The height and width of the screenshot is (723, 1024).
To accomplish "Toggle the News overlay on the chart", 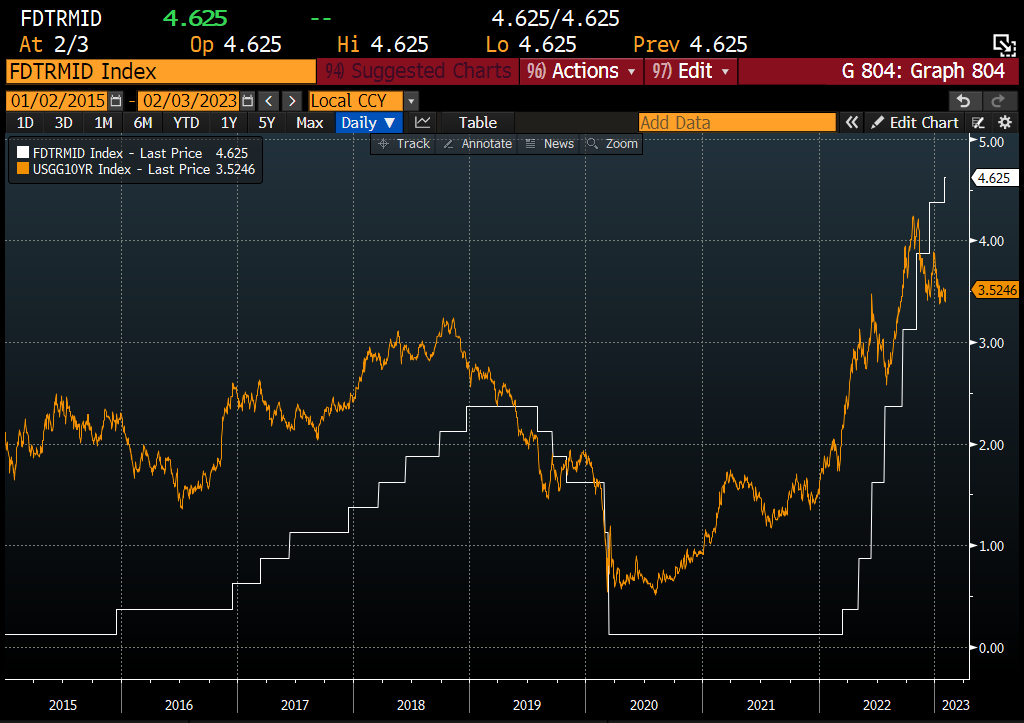I will pyautogui.click(x=549, y=143).
